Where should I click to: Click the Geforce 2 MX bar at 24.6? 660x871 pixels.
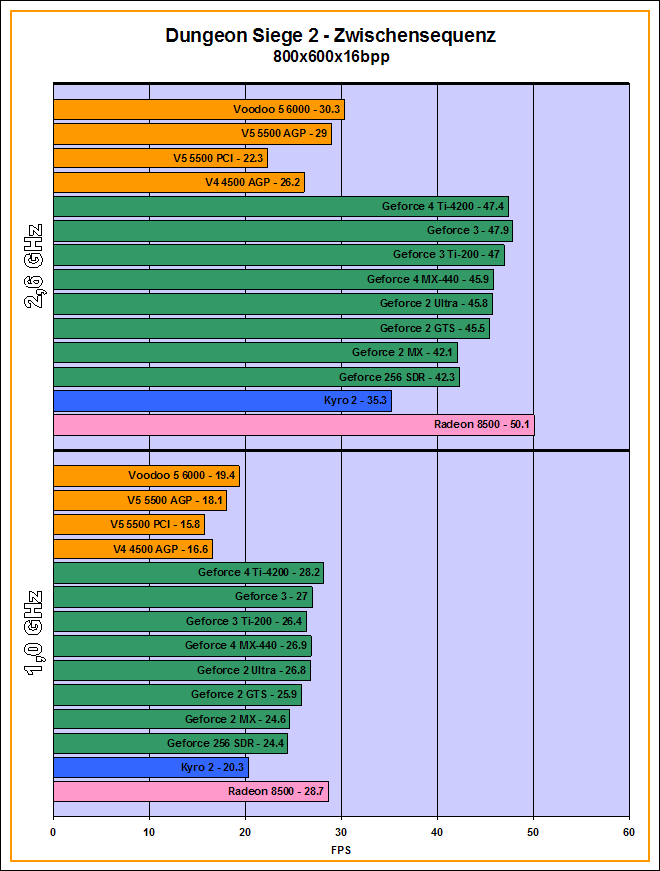tap(171, 719)
